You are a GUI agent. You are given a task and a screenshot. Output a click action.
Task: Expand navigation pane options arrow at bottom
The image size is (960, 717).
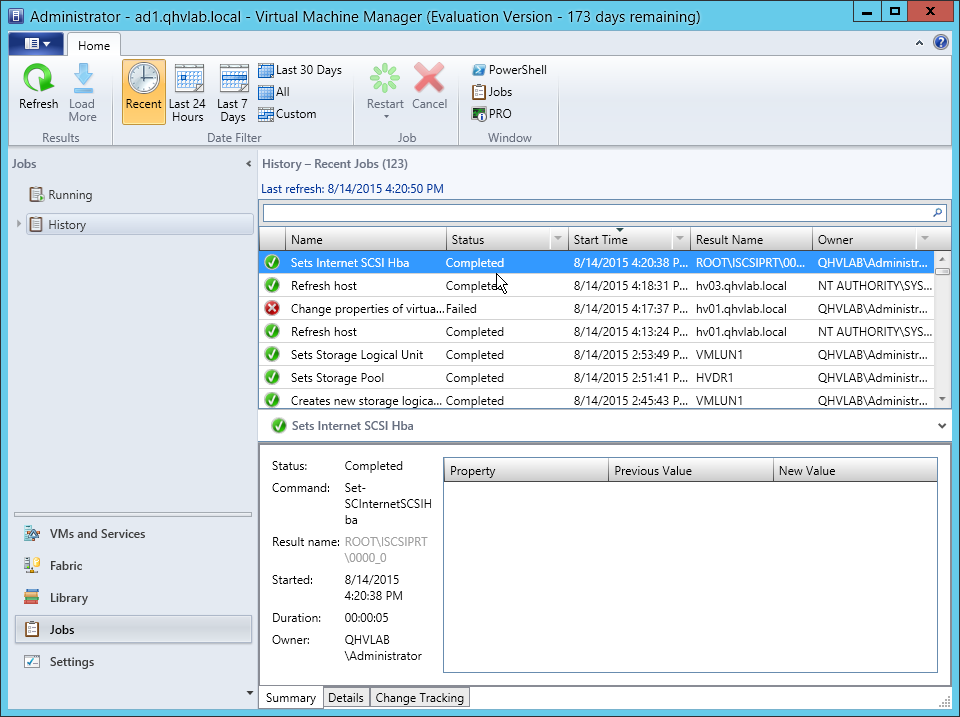[249, 693]
